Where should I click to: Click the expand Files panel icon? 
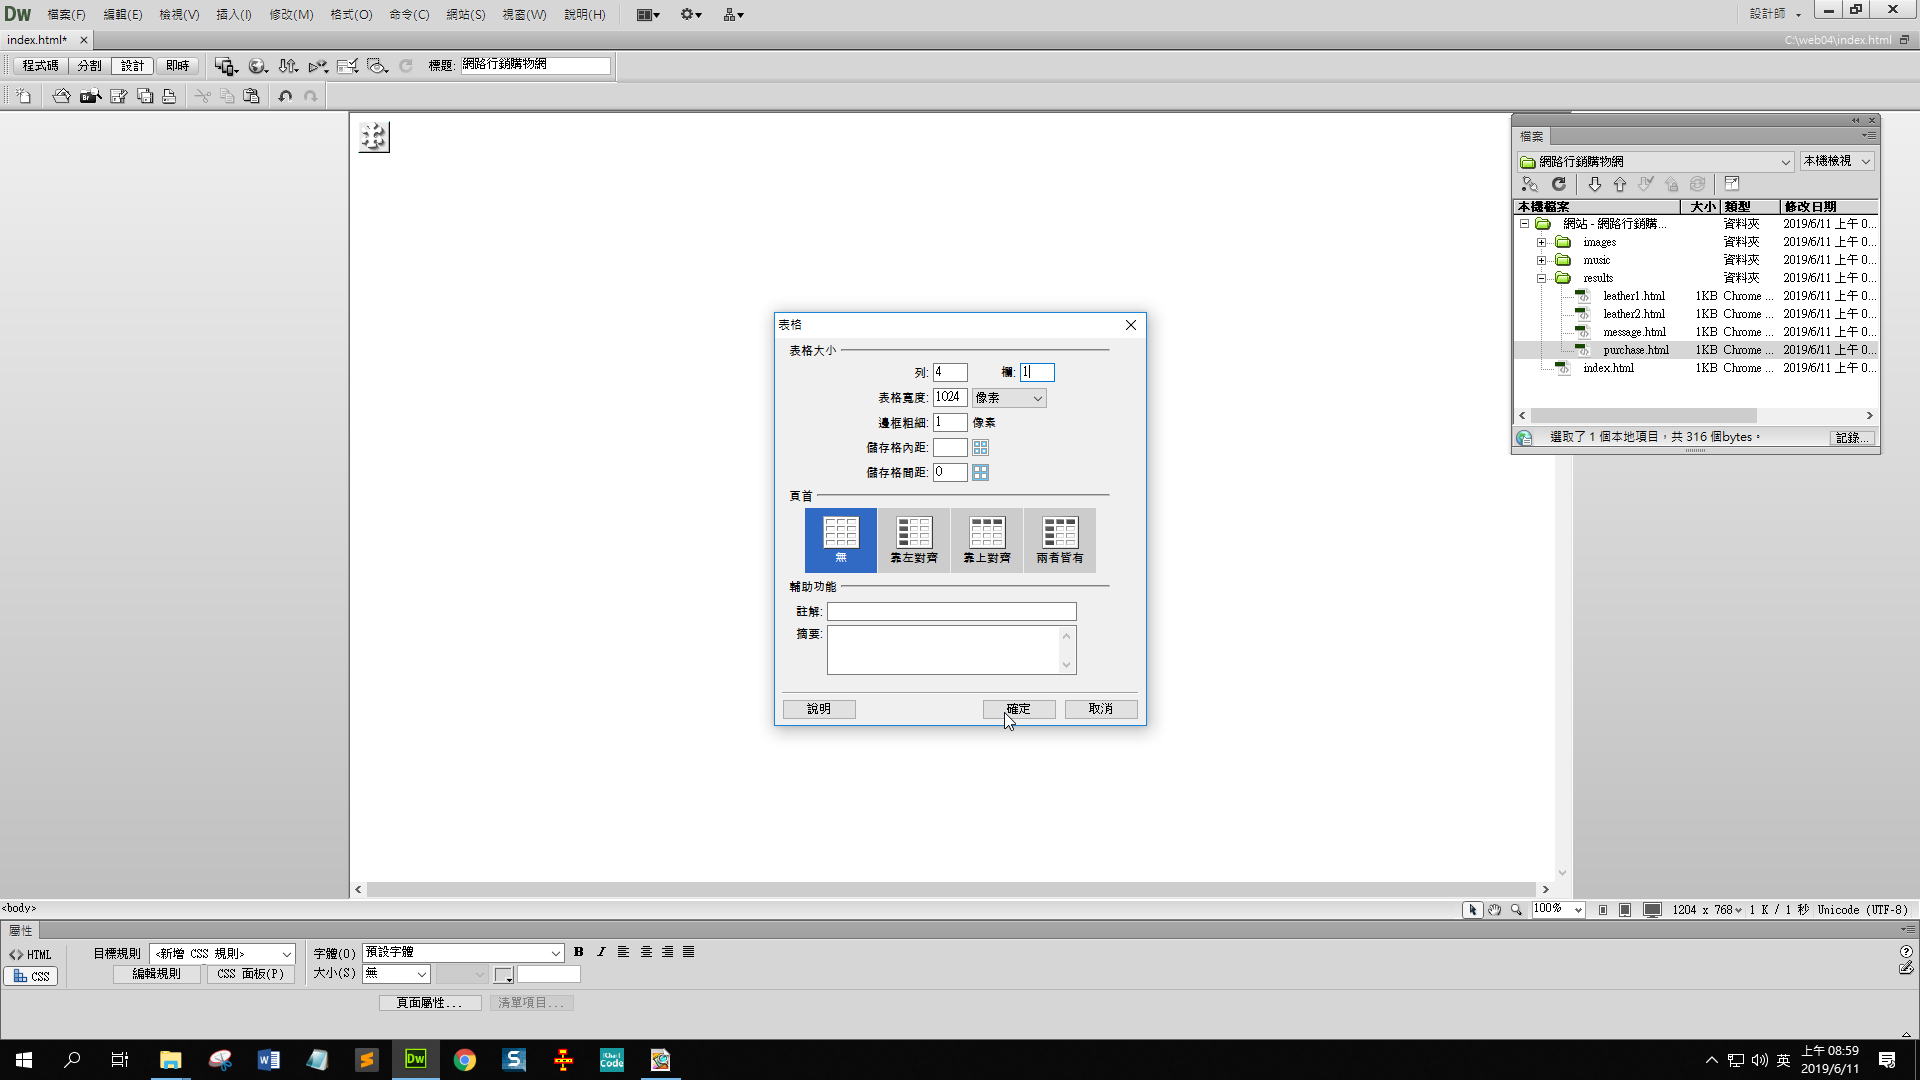[1732, 184]
